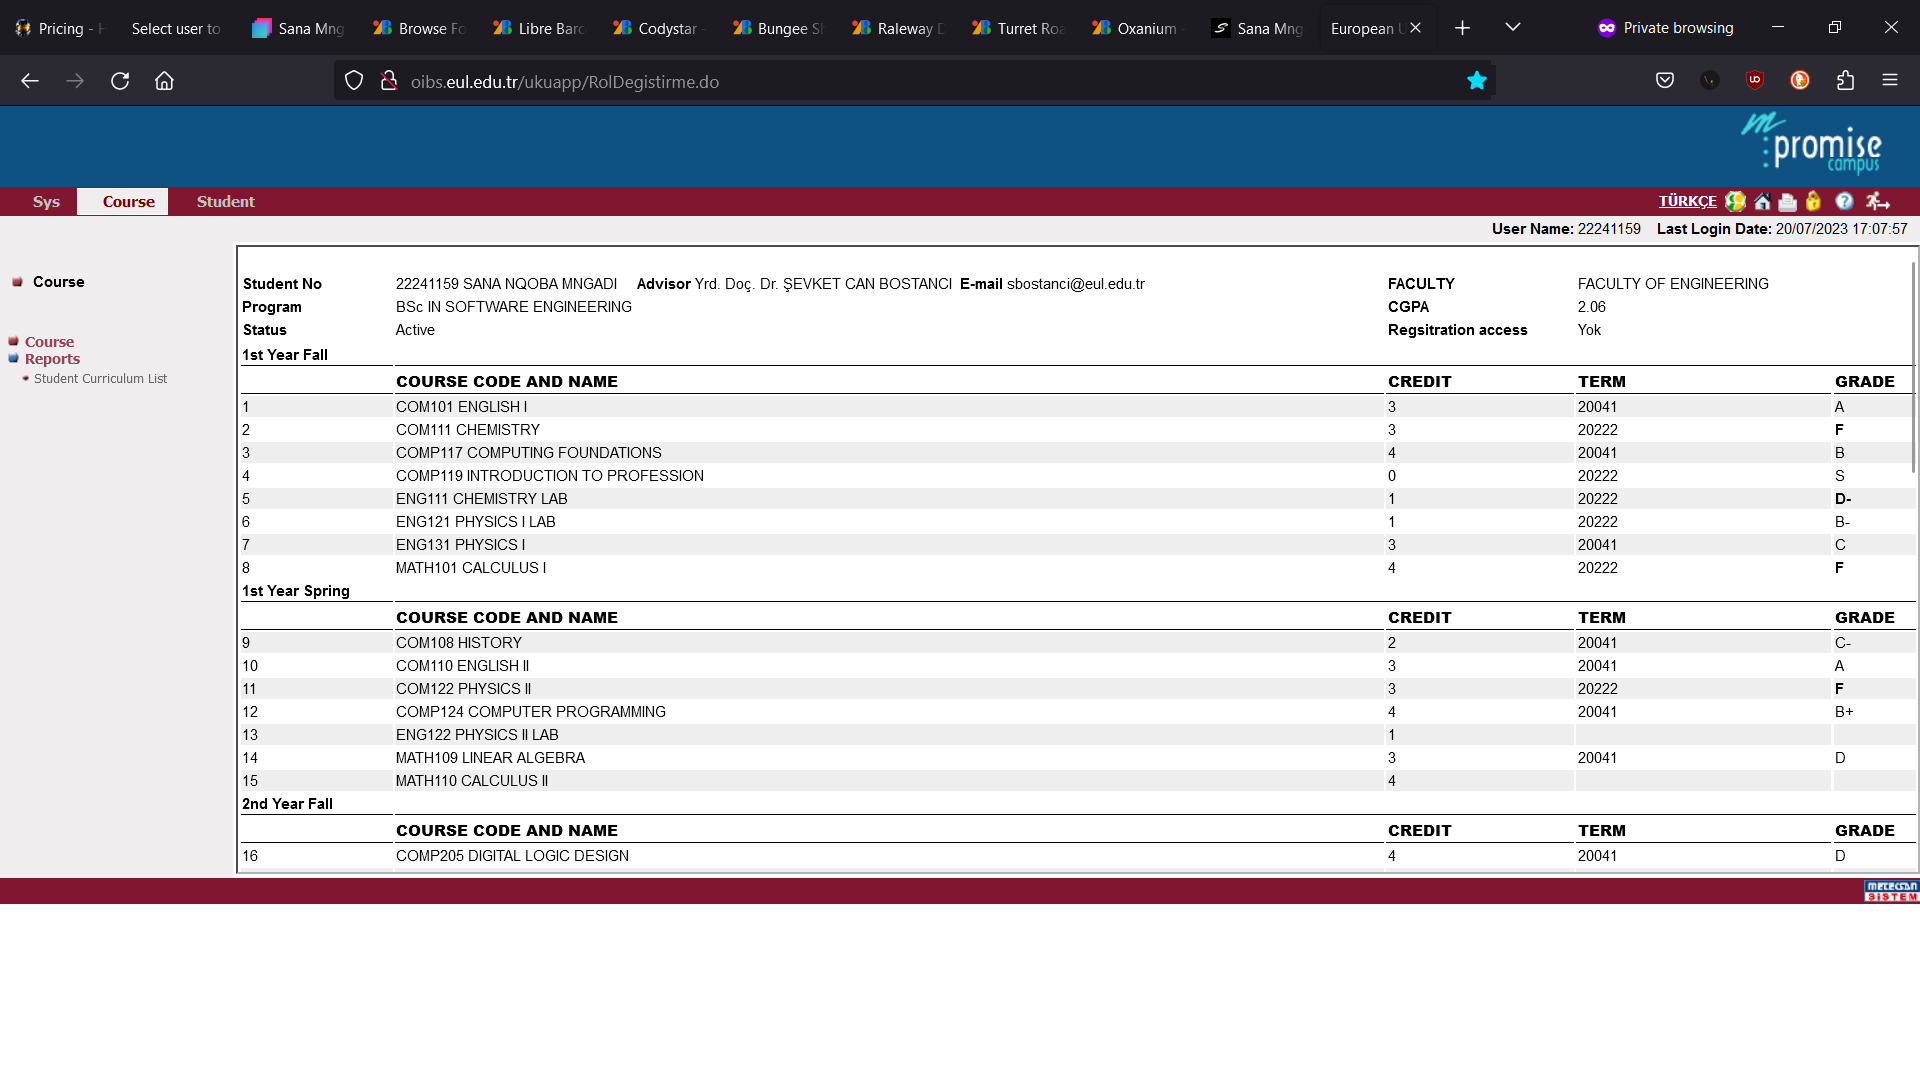View site security lock information
This screenshot has height=1078, width=1920.
(x=389, y=81)
